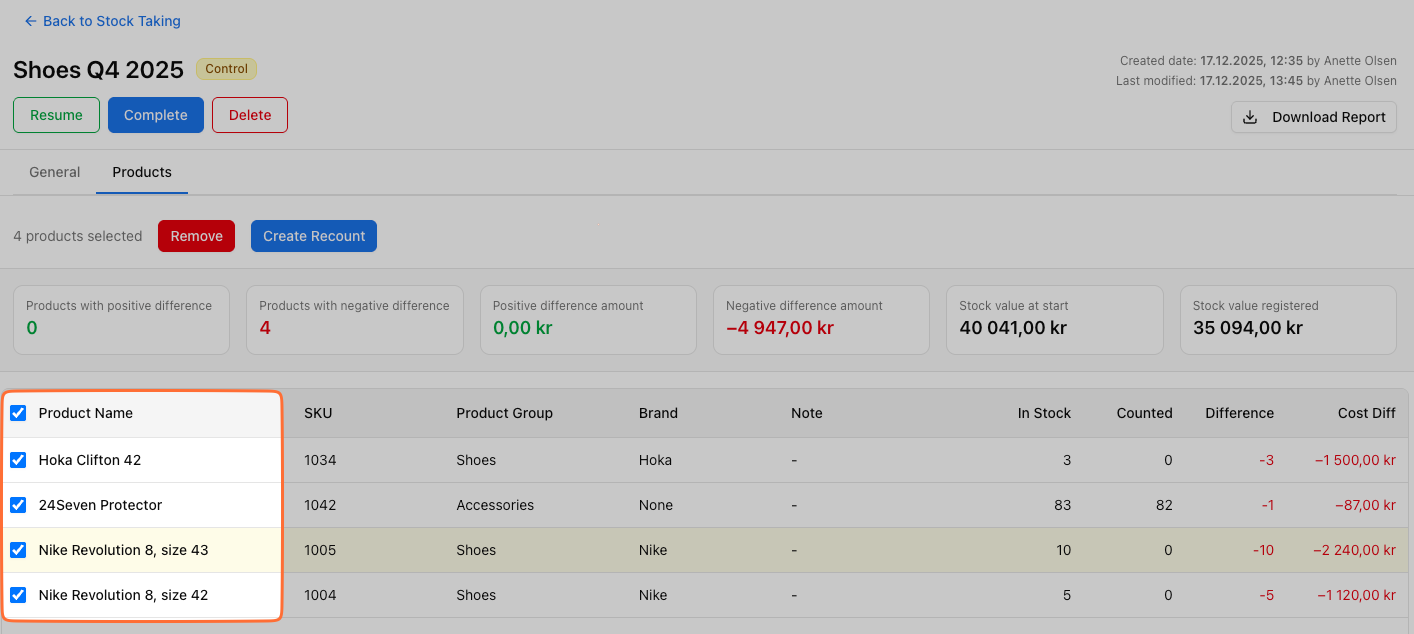The width and height of the screenshot is (1414, 634).
Task: Remove the selected products
Action: (196, 236)
